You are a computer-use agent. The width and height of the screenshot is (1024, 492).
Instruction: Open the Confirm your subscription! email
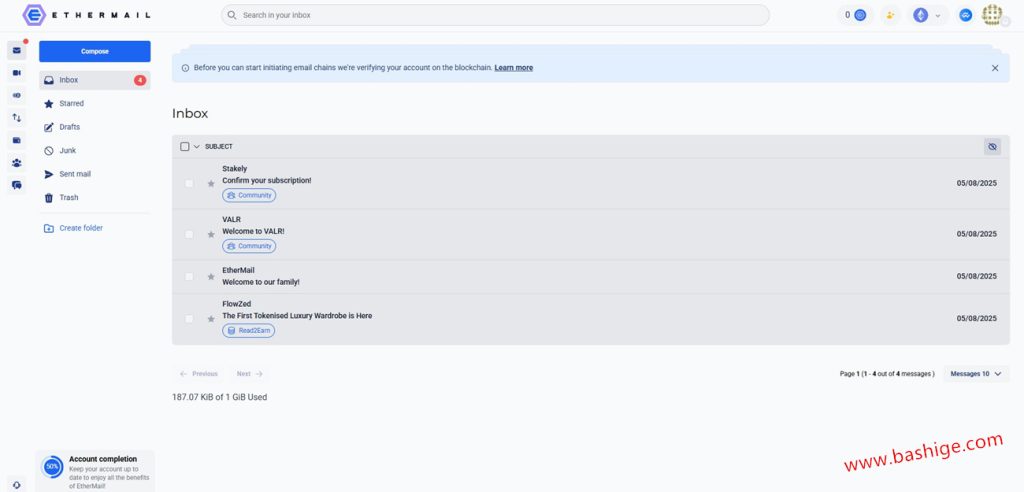pyautogui.click(x=590, y=184)
